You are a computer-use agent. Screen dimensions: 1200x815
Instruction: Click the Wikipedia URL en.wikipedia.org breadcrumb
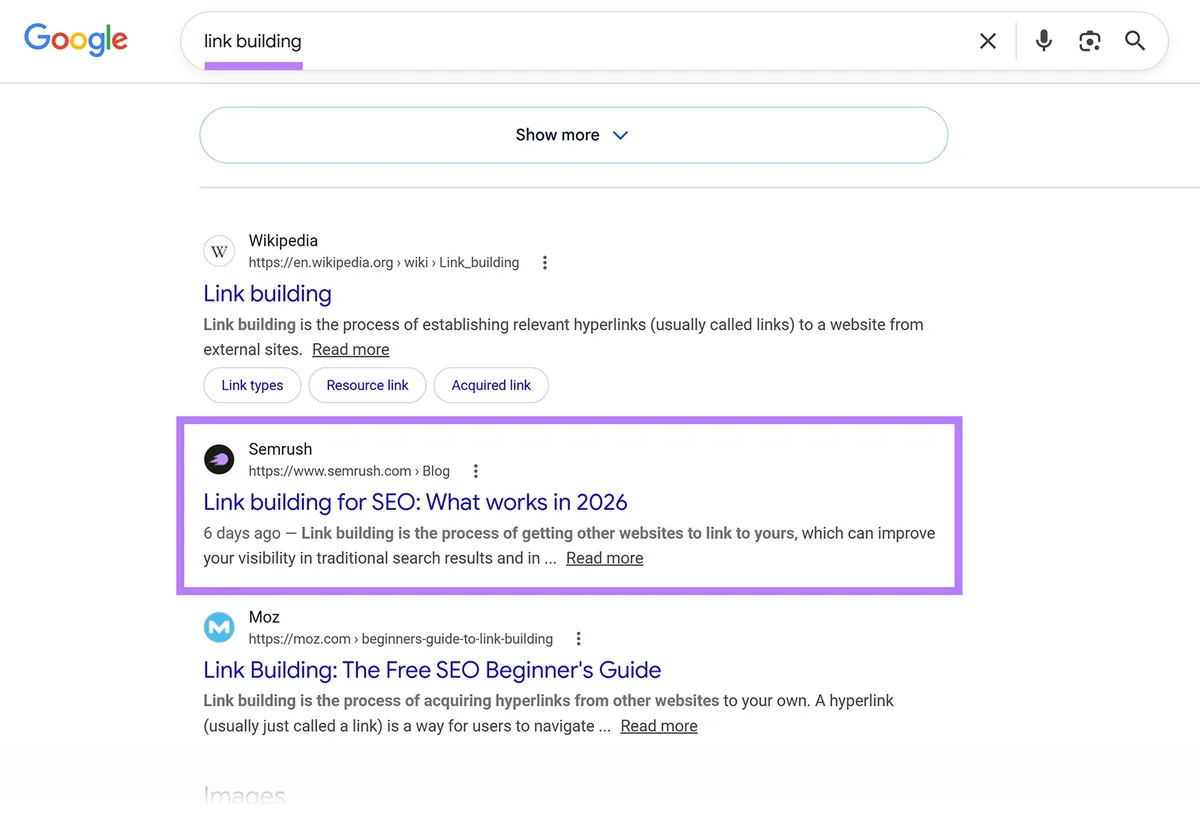pyautogui.click(x=384, y=263)
